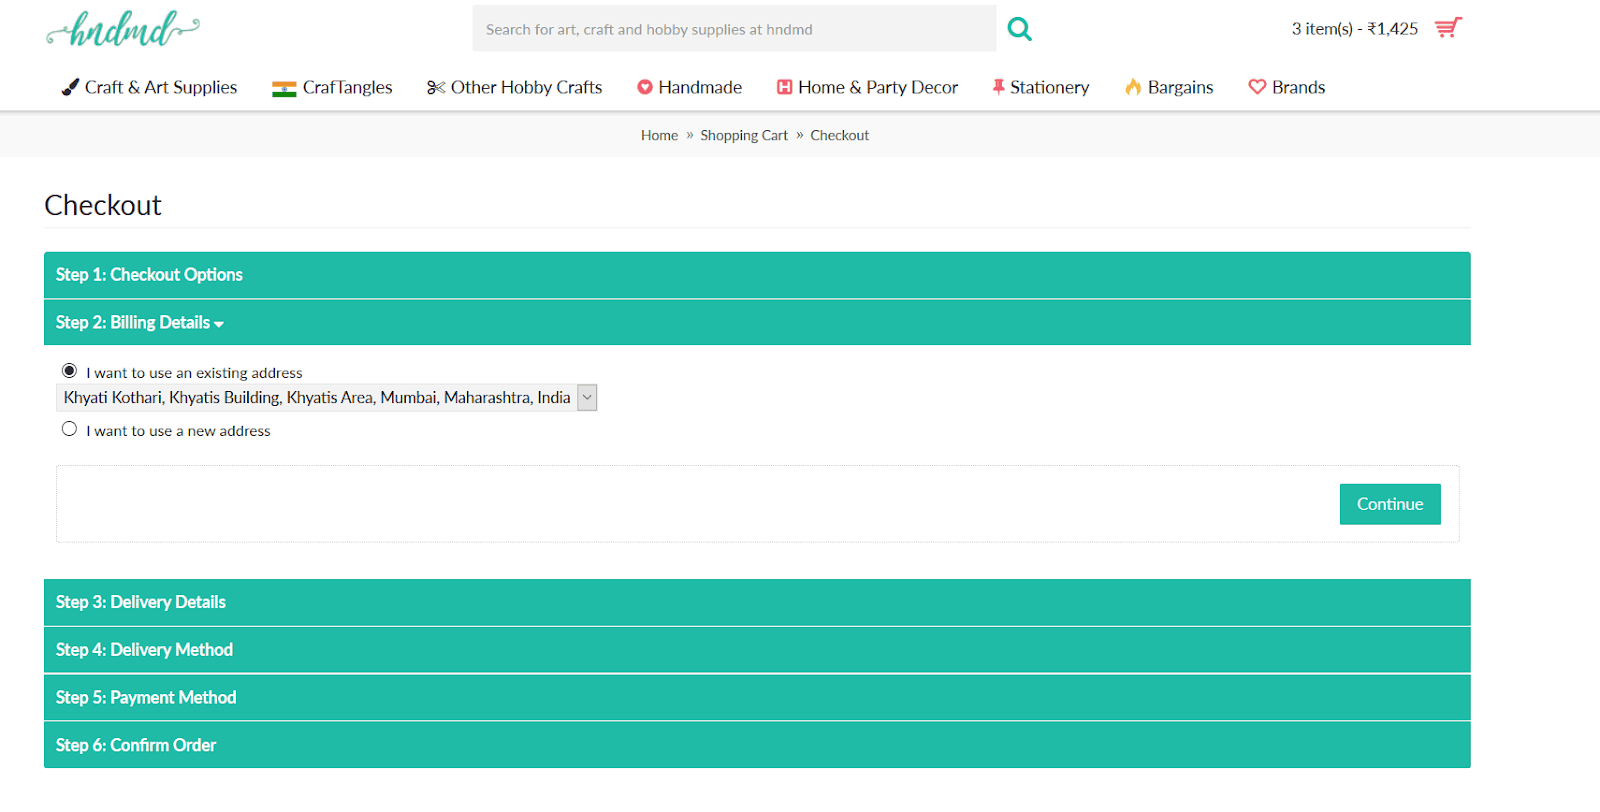Focus the search supplies input field
Viewport: 1600px width, 812px height.
(x=734, y=29)
